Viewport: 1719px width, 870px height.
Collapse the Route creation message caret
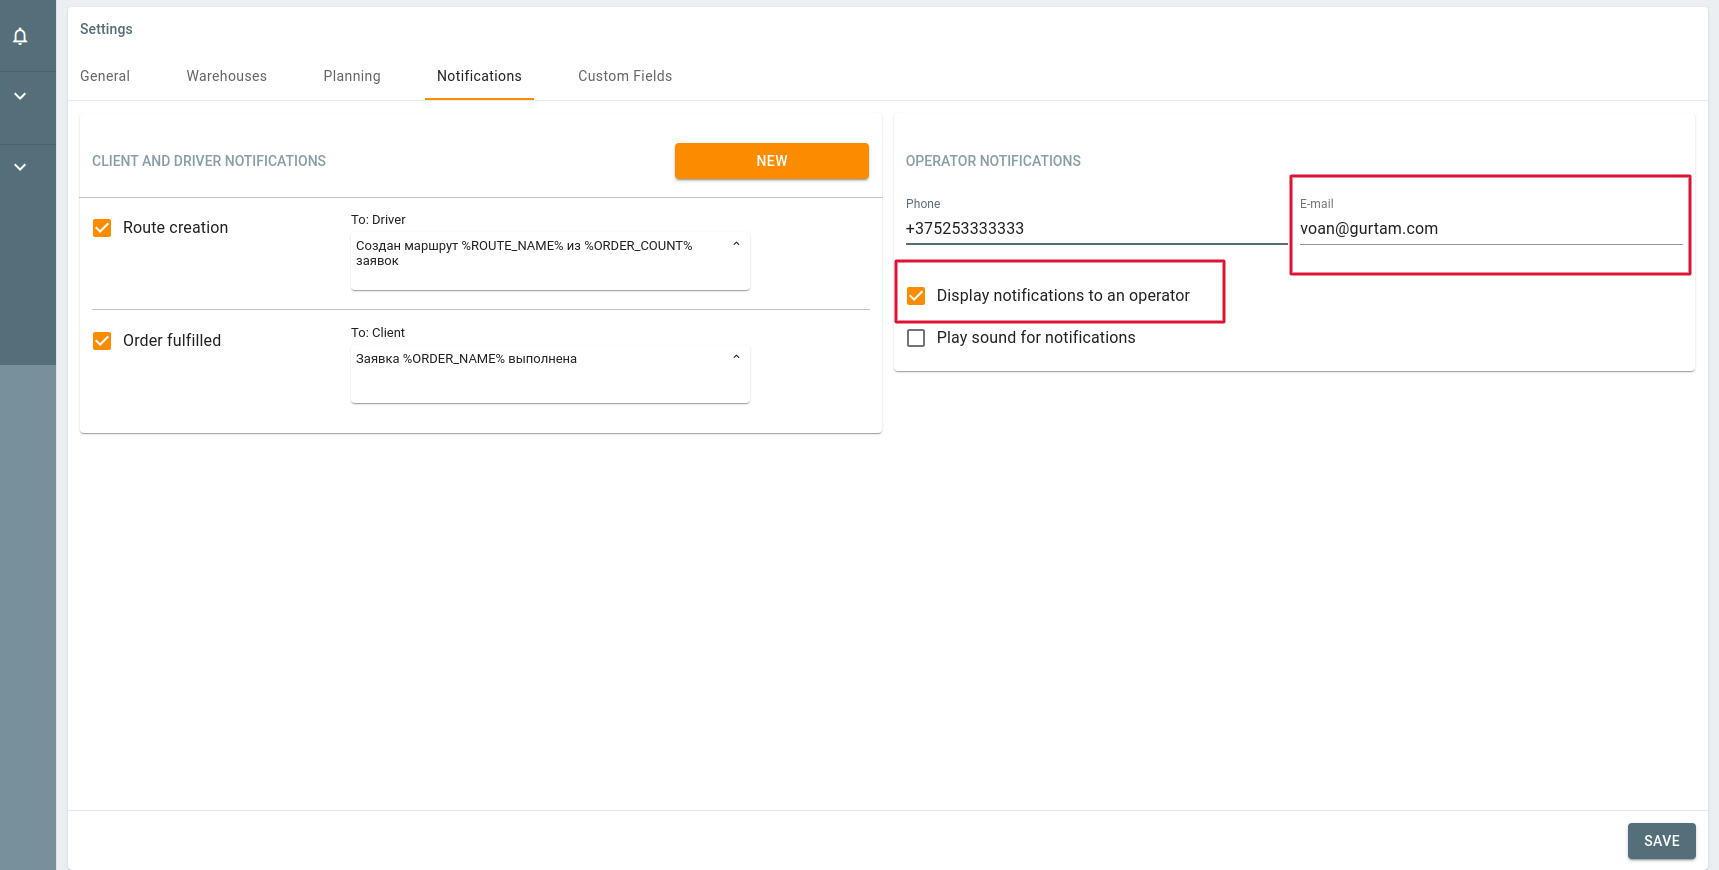point(736,245)
